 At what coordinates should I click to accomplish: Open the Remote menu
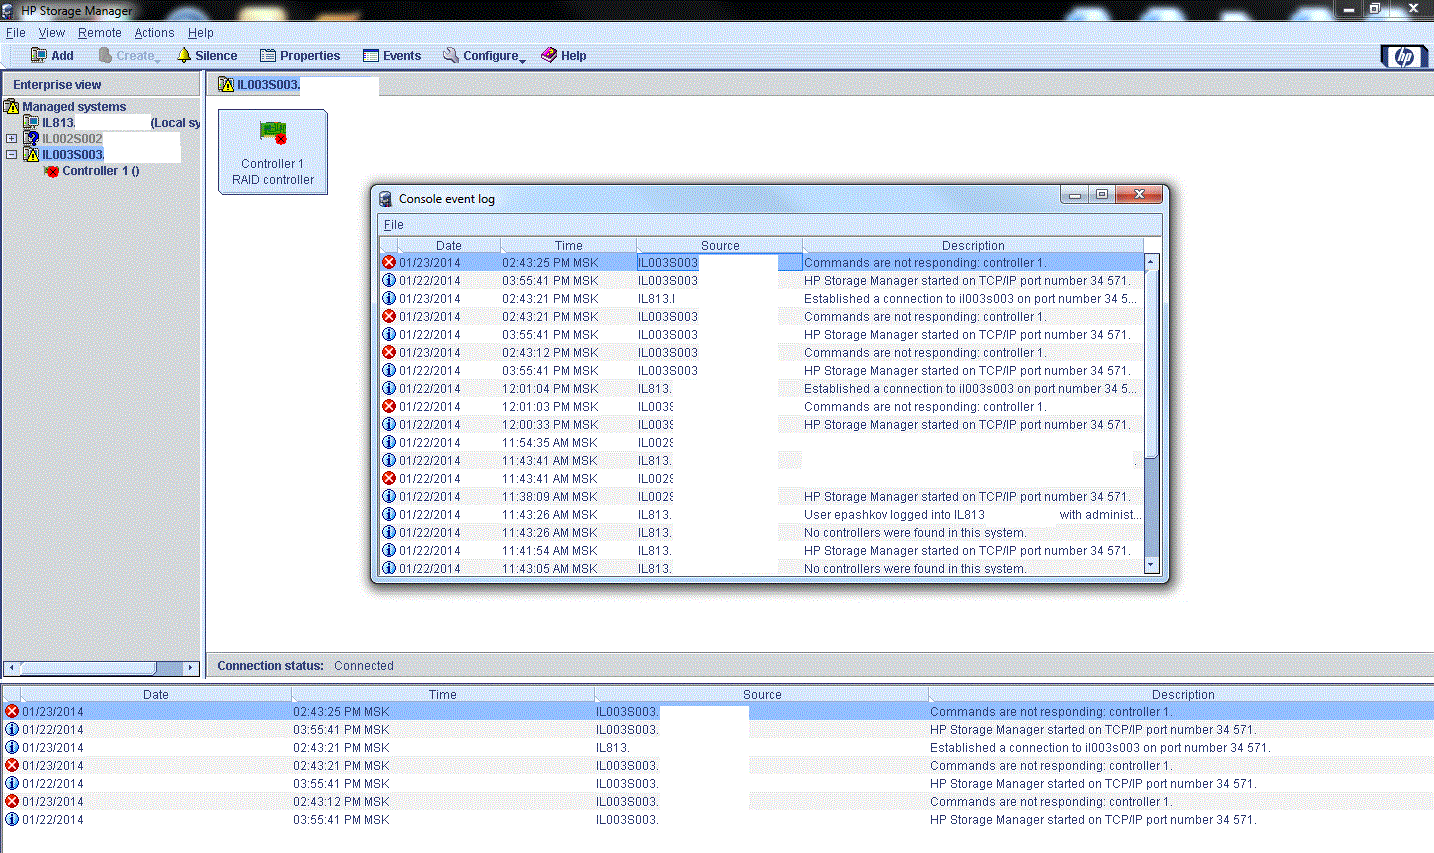[100, 33]
